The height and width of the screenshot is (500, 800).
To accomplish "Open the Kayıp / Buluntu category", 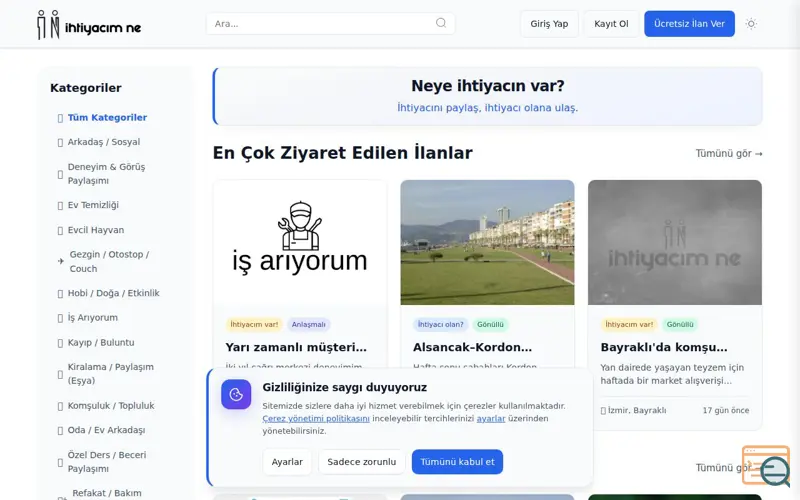I will [101, 342].
